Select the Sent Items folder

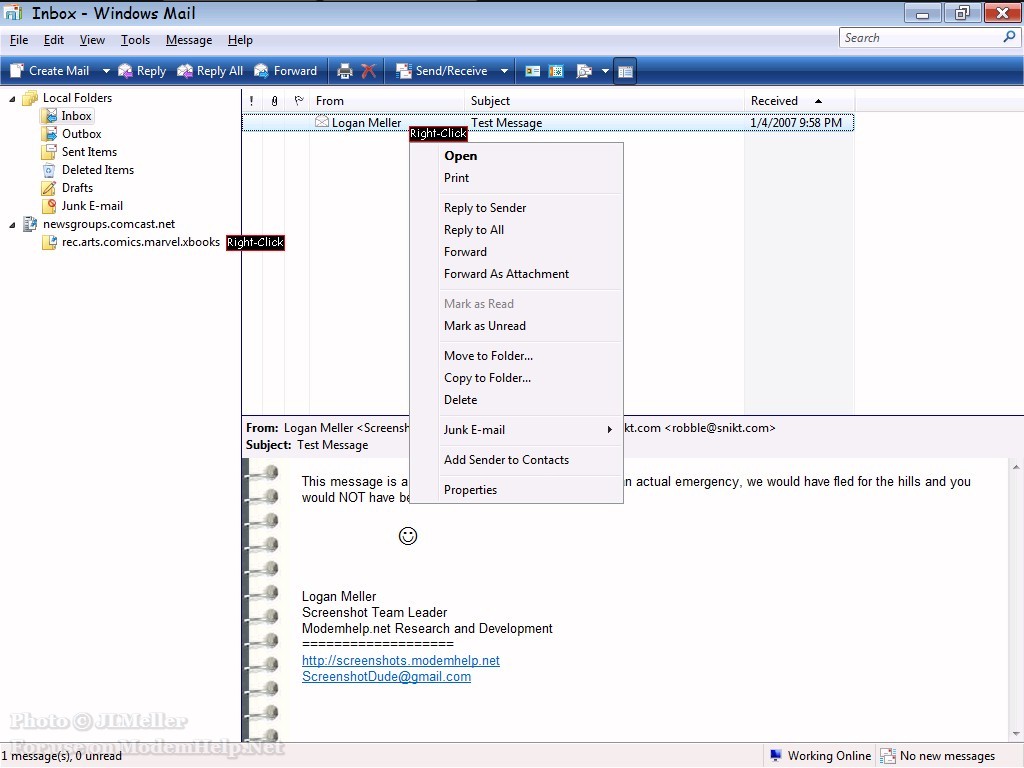(x=89, y=152)
